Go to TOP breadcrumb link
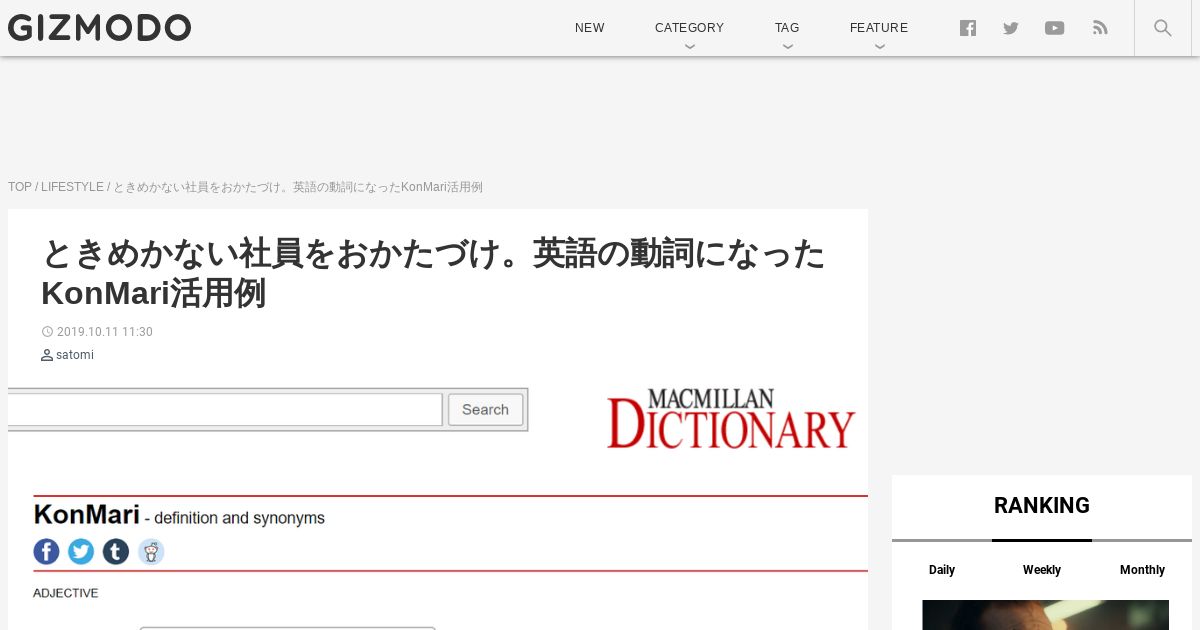 point(20,187)
